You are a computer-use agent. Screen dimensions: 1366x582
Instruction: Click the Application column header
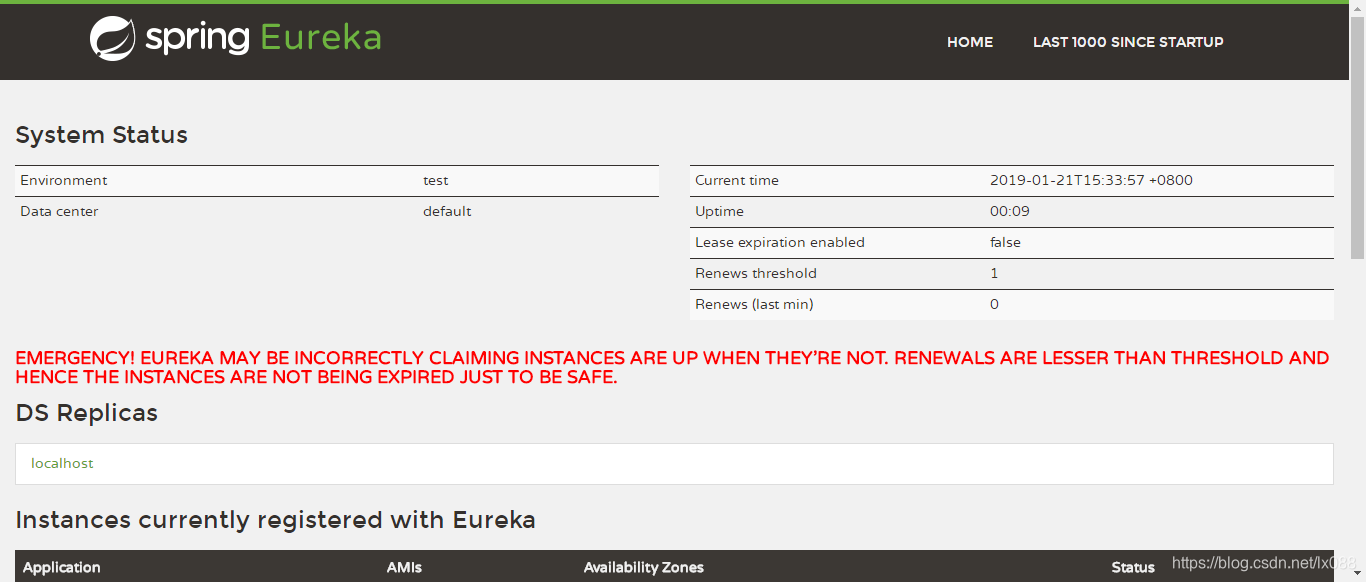pos(62,567)
